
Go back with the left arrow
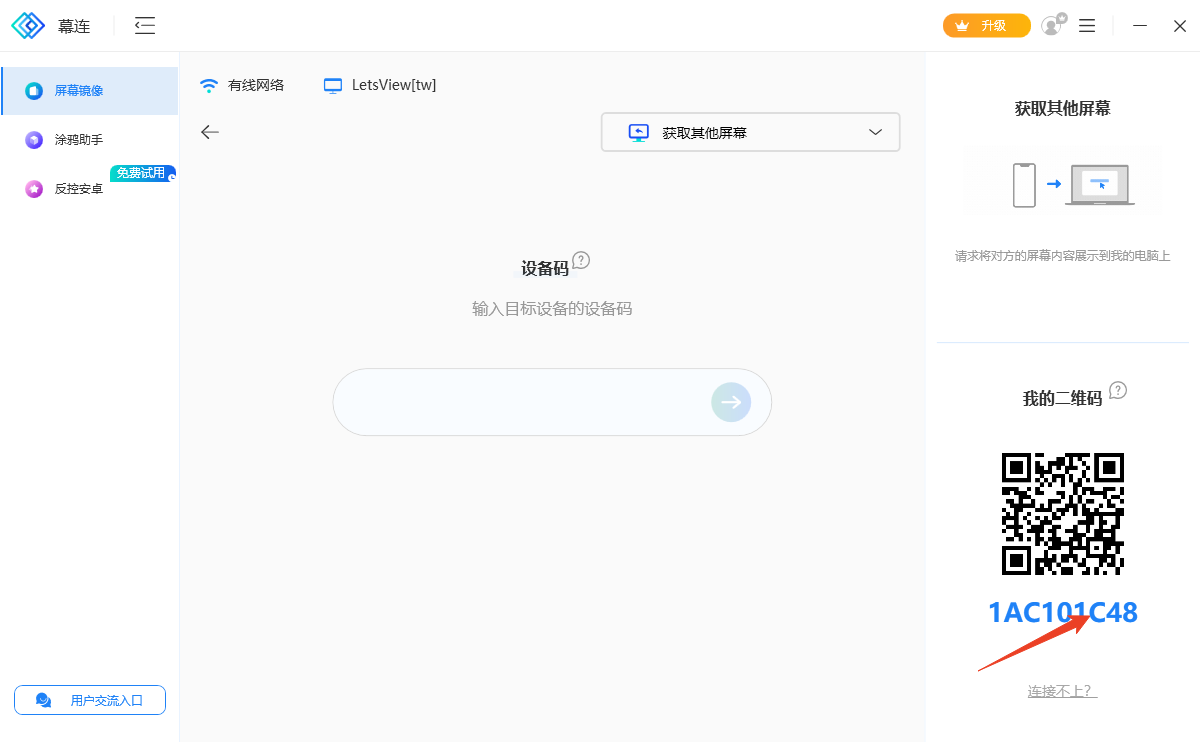pos(210,132)
